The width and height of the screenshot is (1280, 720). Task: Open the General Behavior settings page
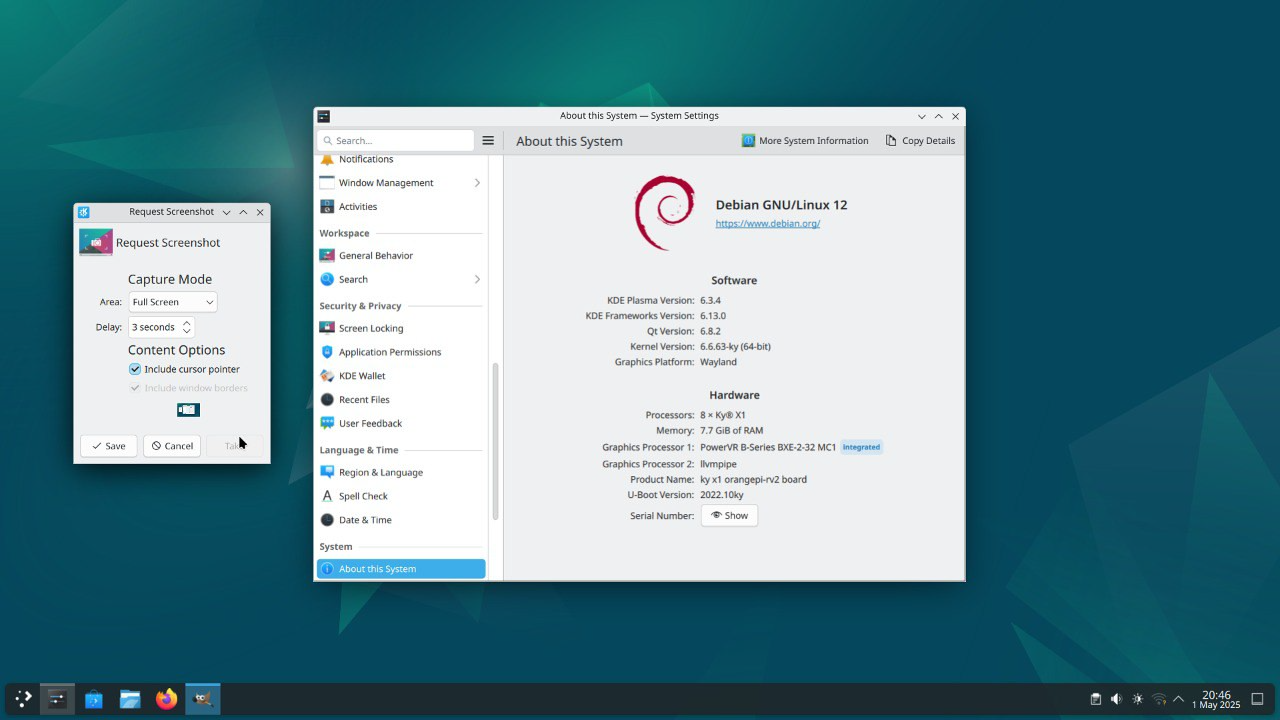pyautogui.click(x=401, y=256)
